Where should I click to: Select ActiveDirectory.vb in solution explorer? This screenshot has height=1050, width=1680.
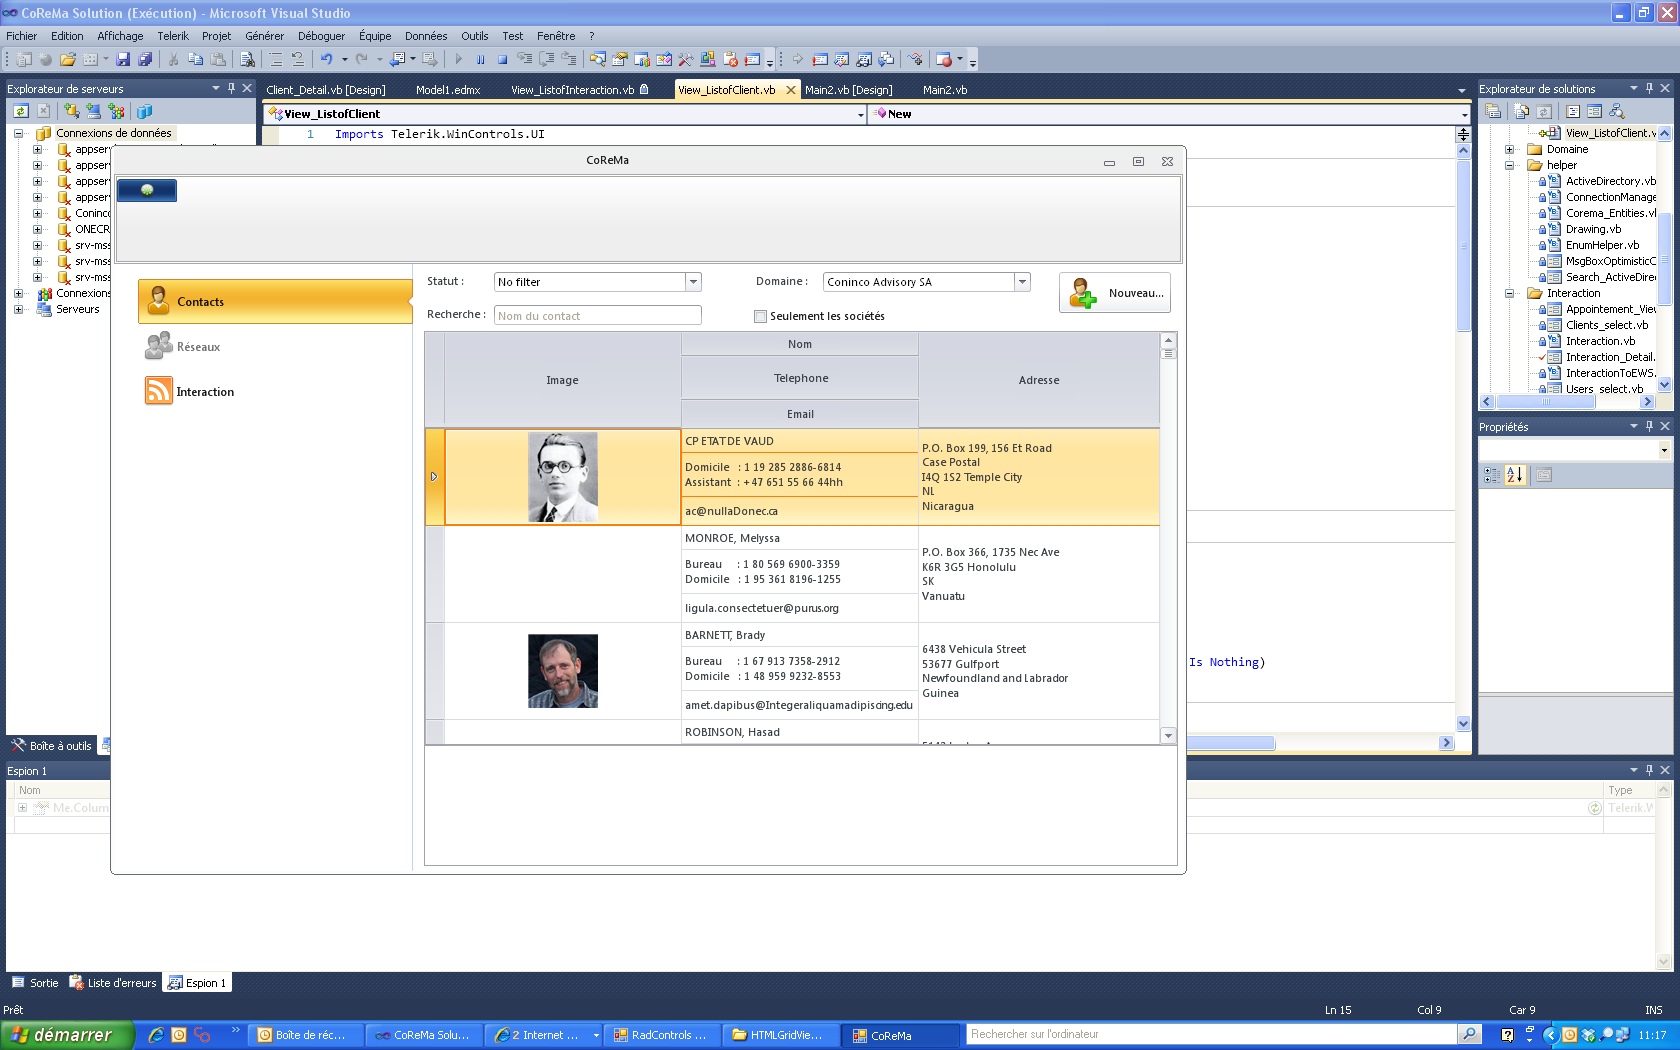coord(1611,181)
